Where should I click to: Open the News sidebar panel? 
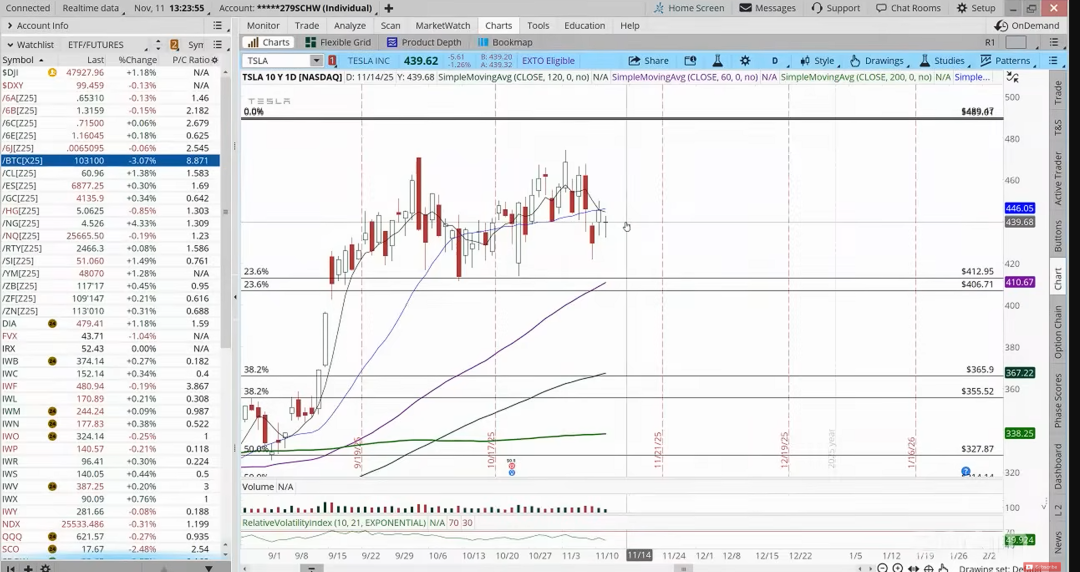[x=1058, y=542]
